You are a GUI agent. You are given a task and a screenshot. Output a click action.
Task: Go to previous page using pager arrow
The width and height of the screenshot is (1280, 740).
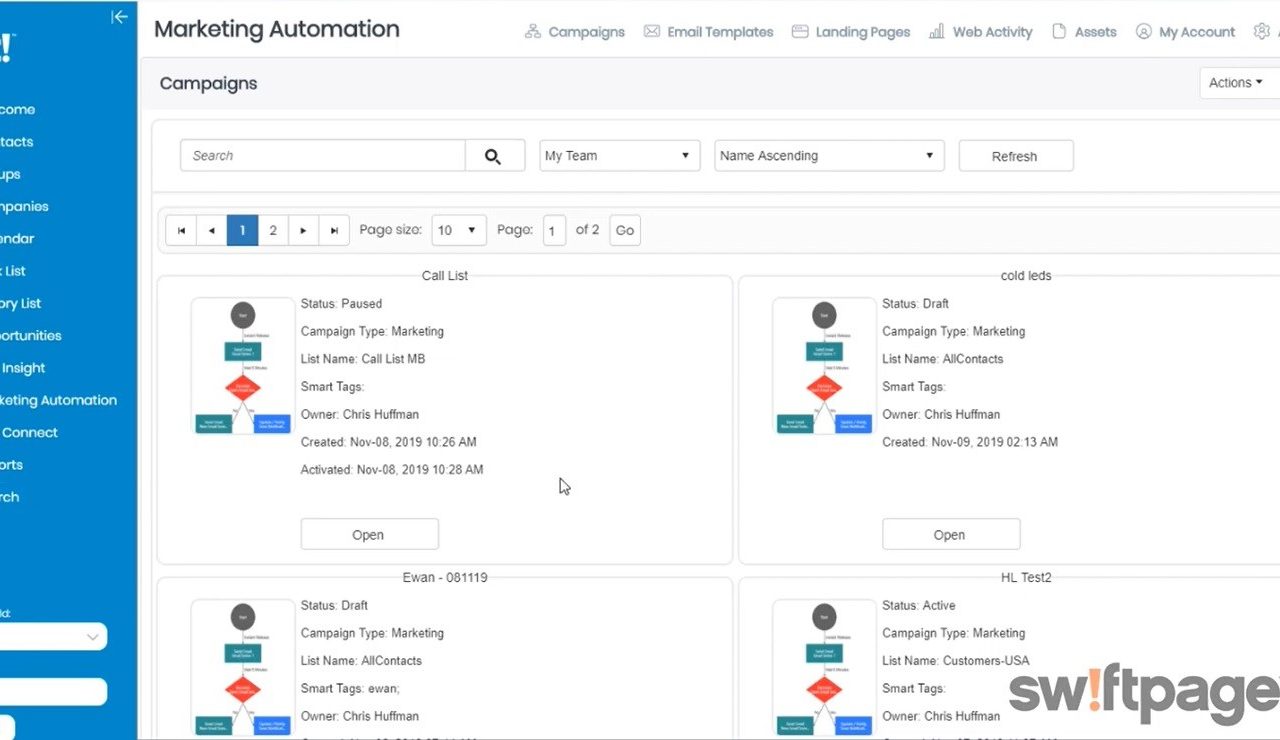click(211, 230)
